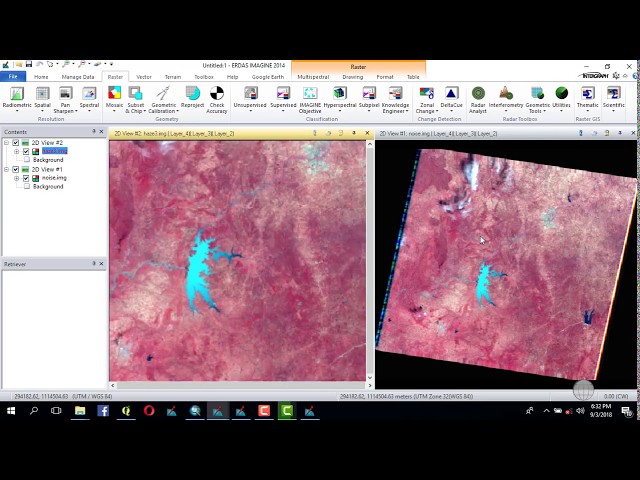Open Radar Utilities

click(x=561, y=93)
